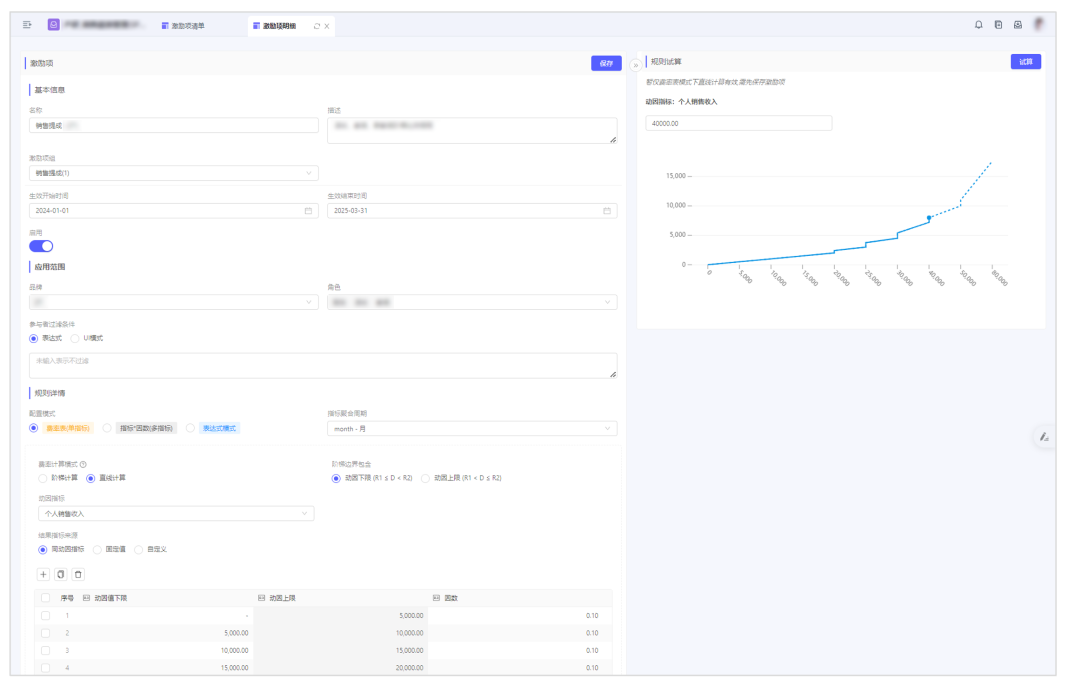This screenshot has width=1068, height=686.
Task: Switch to the 激励项清单 tab
Action: pos(187,26)
